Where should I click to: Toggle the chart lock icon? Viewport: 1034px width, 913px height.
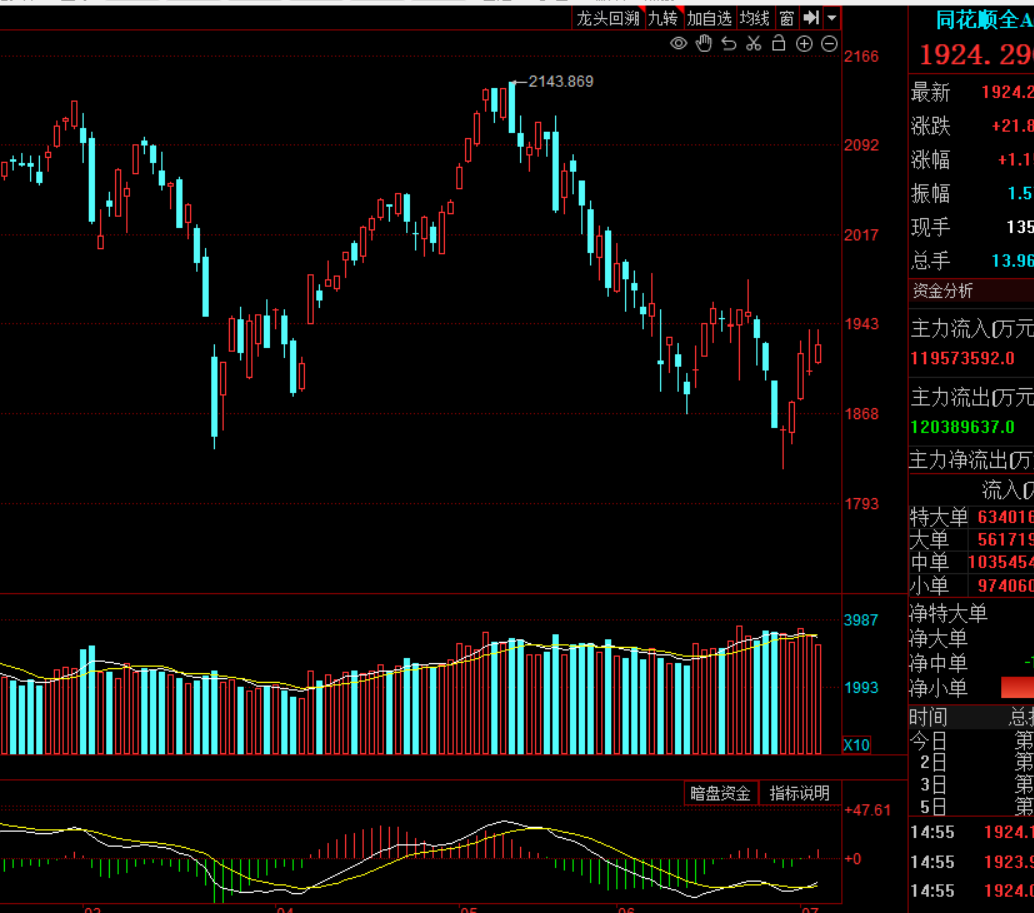point(779,44)
